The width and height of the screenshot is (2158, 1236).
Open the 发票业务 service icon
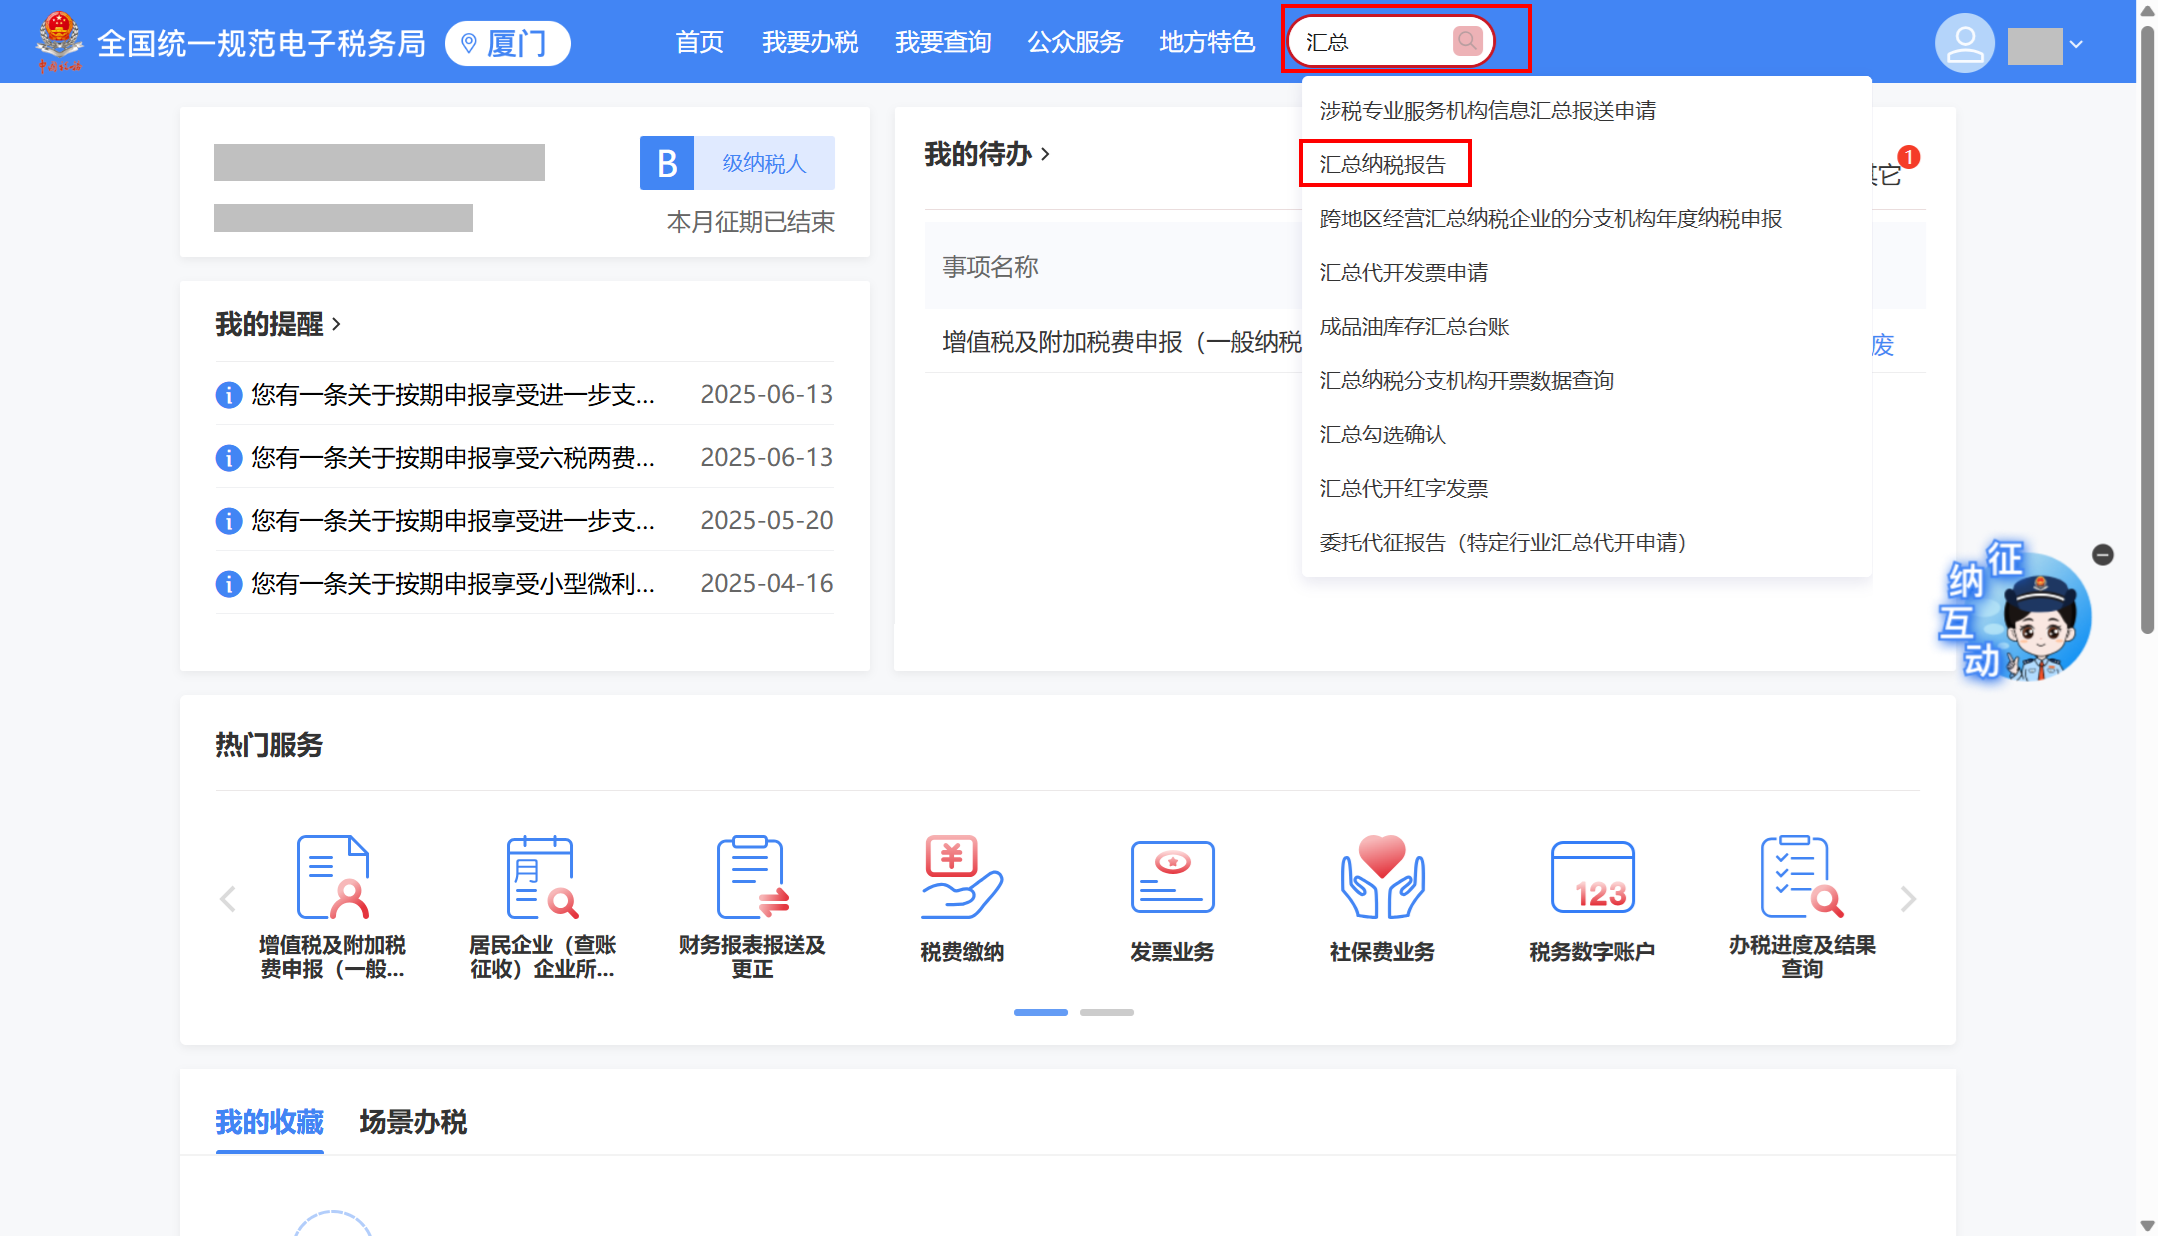pyautogui.click(x=1172, y=878)
